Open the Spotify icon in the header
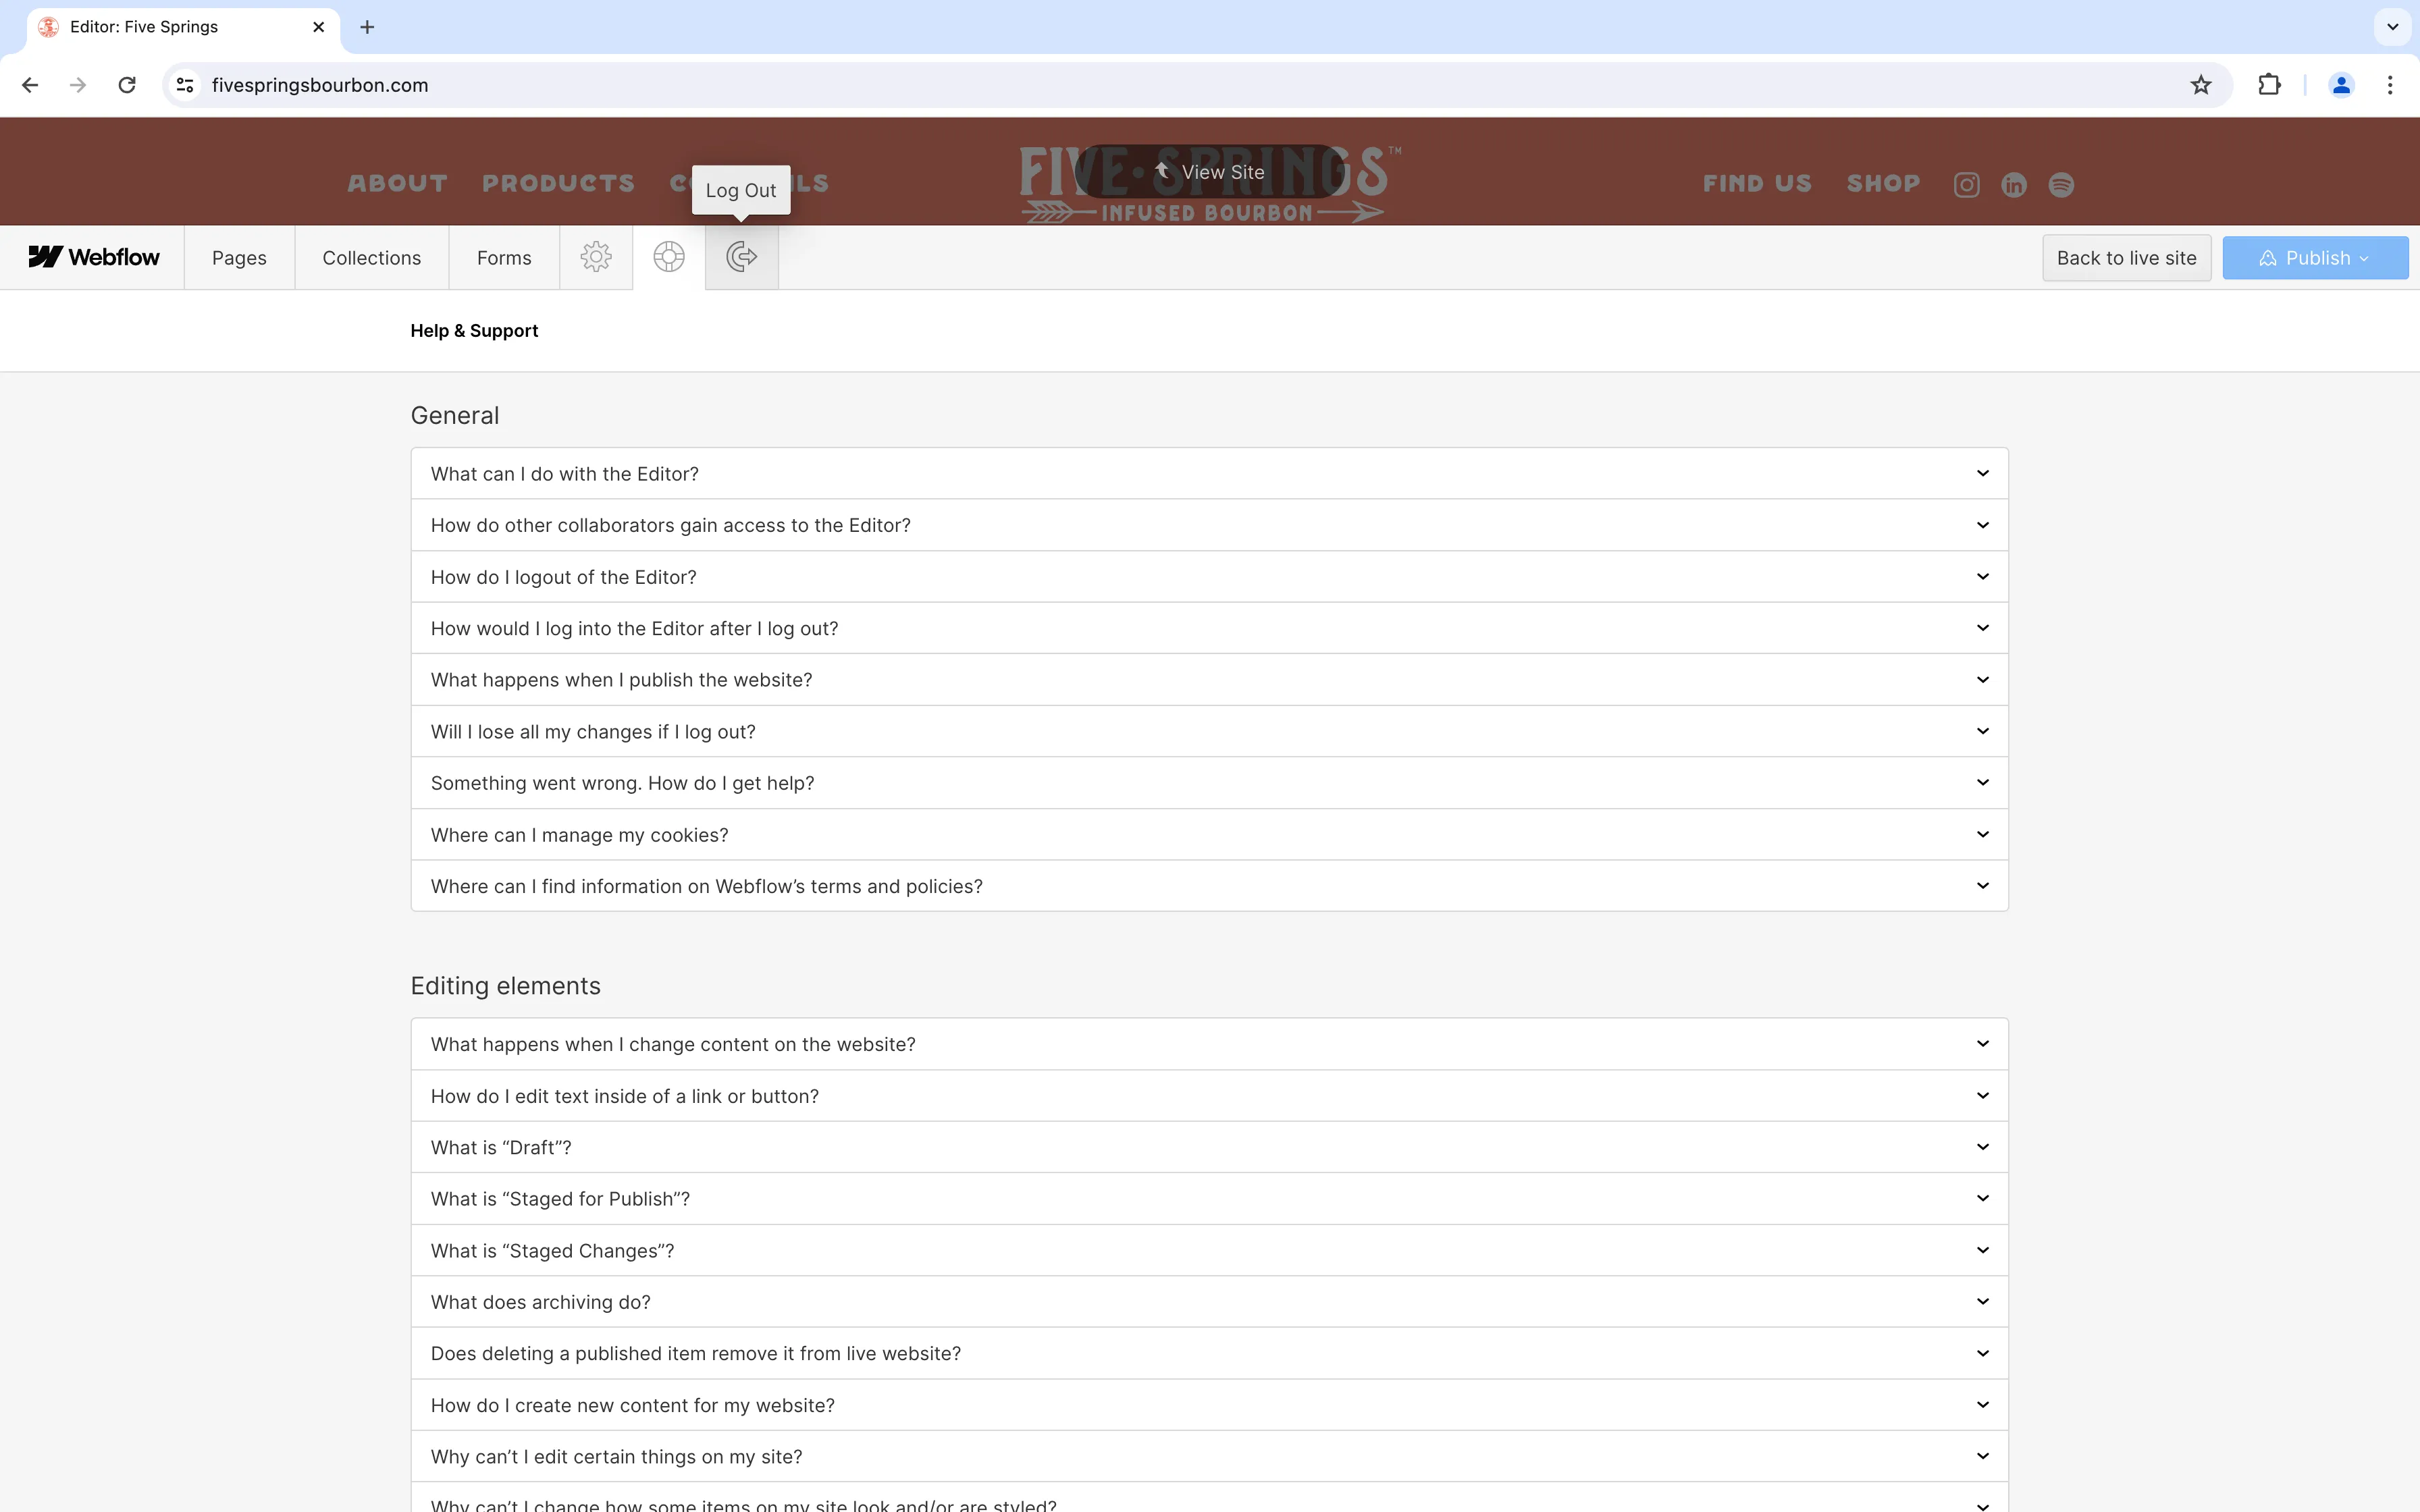 [x=2061, y=184]
